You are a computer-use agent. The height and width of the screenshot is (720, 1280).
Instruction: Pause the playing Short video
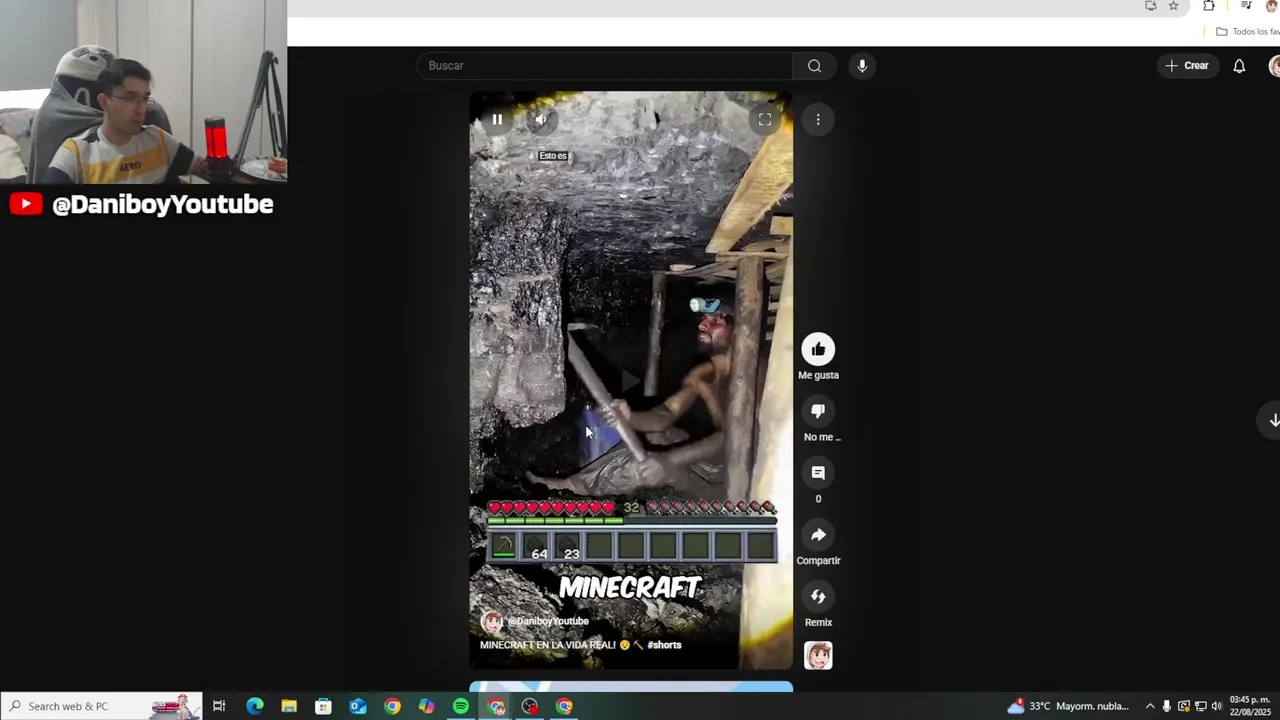click(497, 120)
